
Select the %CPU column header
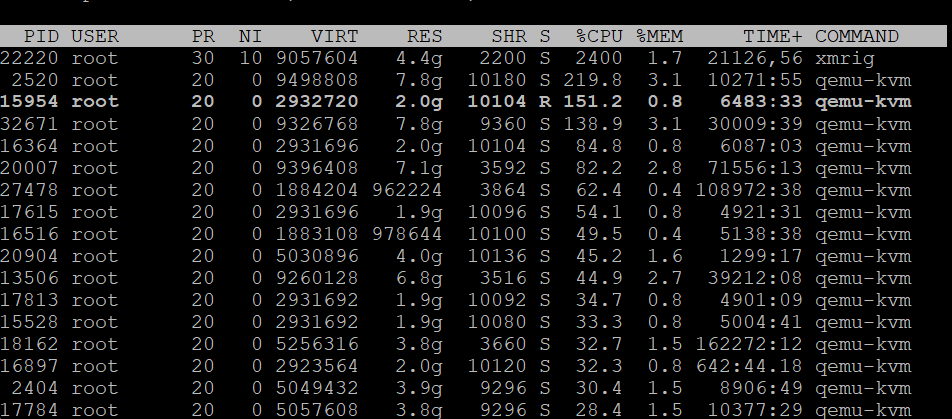[x=598, y=36]
